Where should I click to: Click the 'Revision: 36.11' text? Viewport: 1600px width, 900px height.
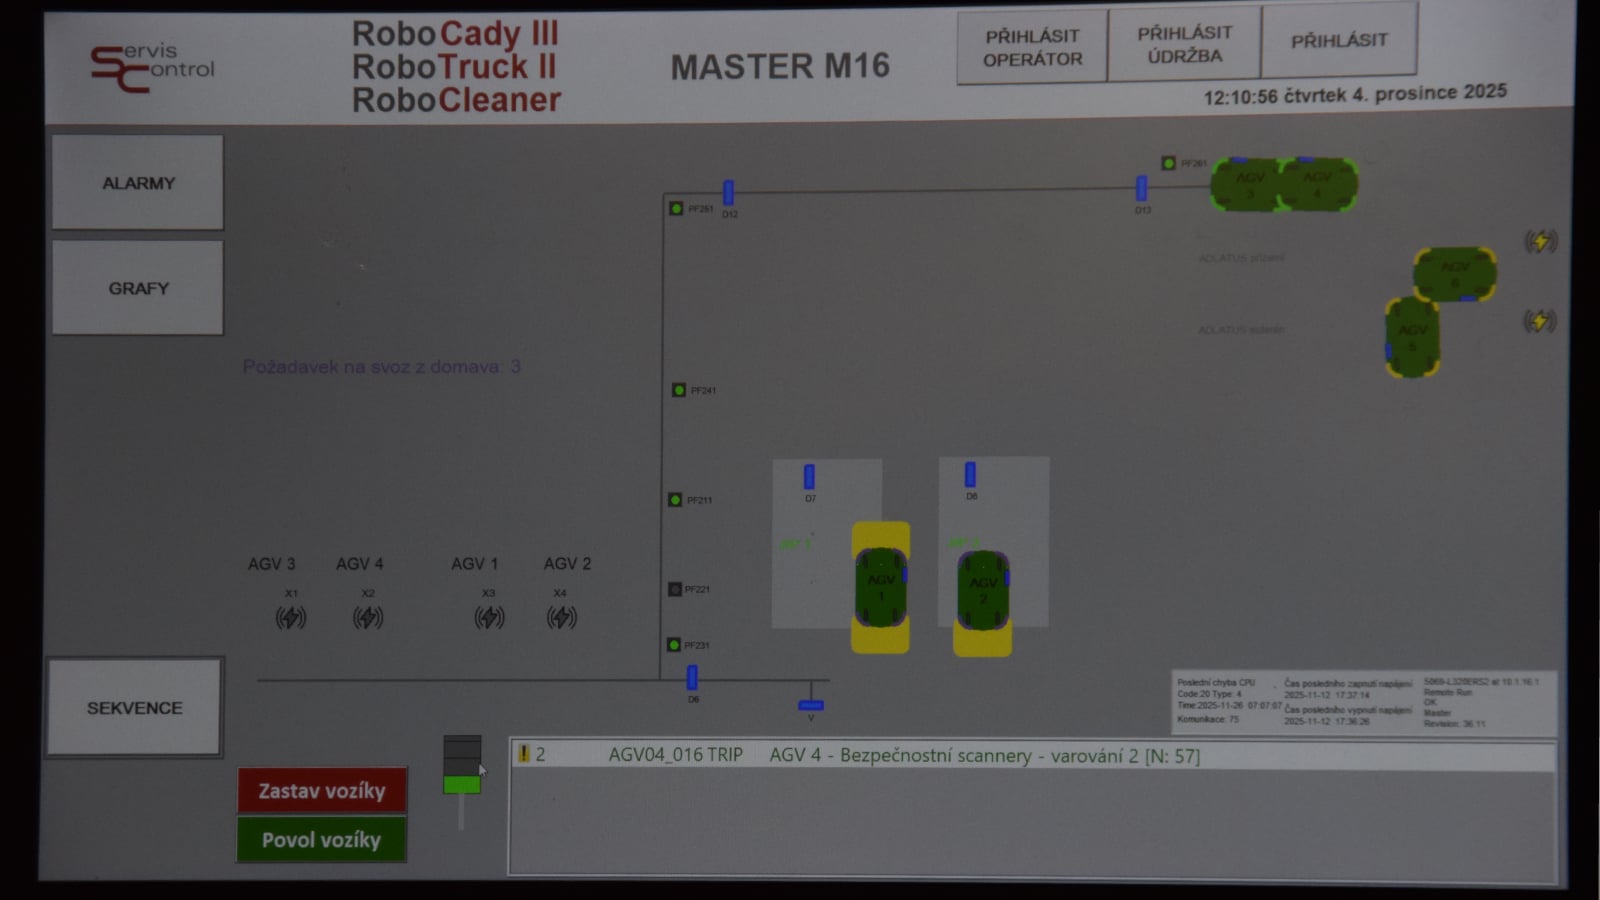(x=1455, y=724)
